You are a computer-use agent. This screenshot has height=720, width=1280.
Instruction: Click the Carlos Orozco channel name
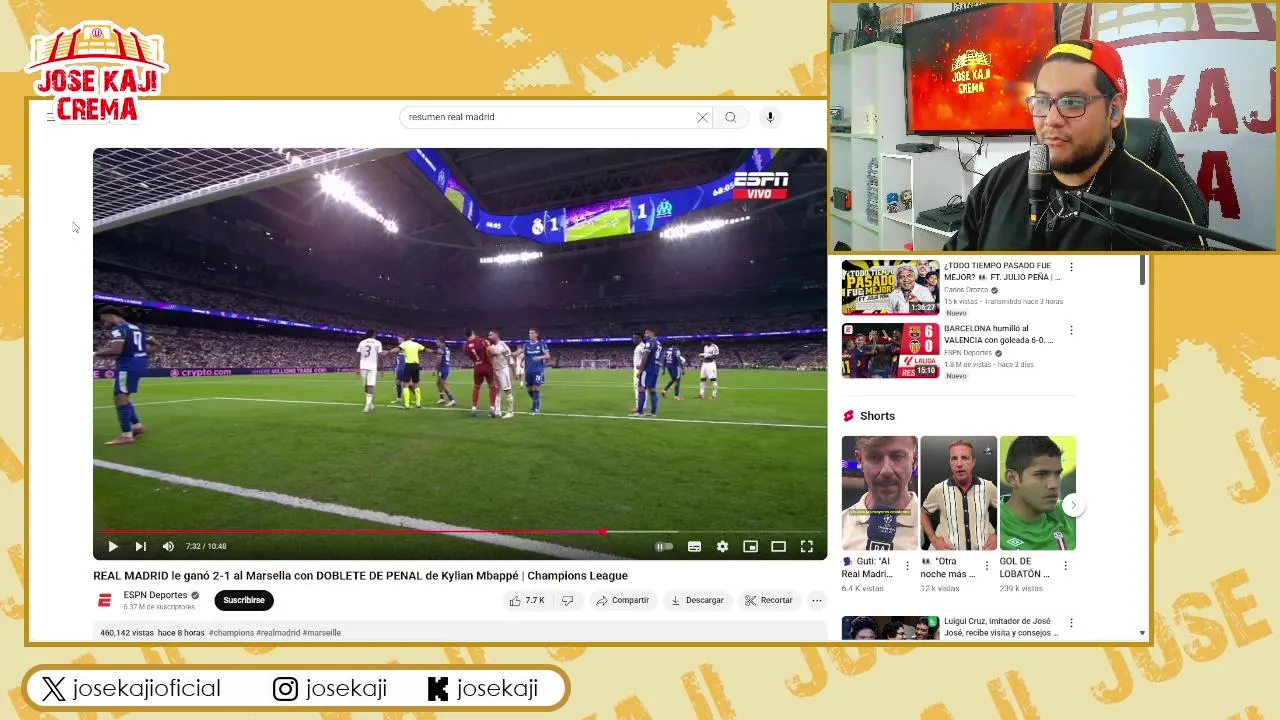tap(965, 290)
